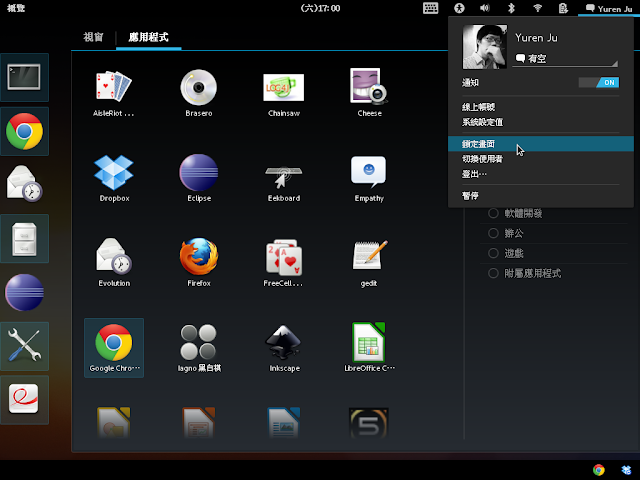Click Chrome tray icon in bottom bar
This screenshot has width=640, height=480.
(599, 470)
